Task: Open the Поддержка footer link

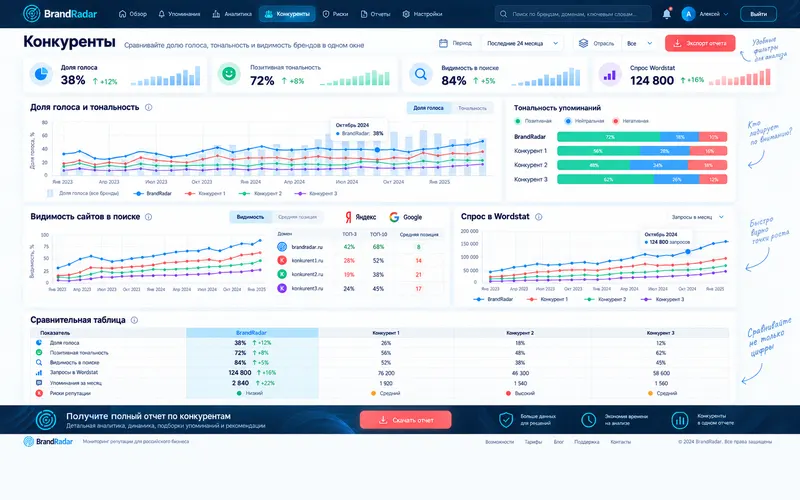Action: [587, 442]
